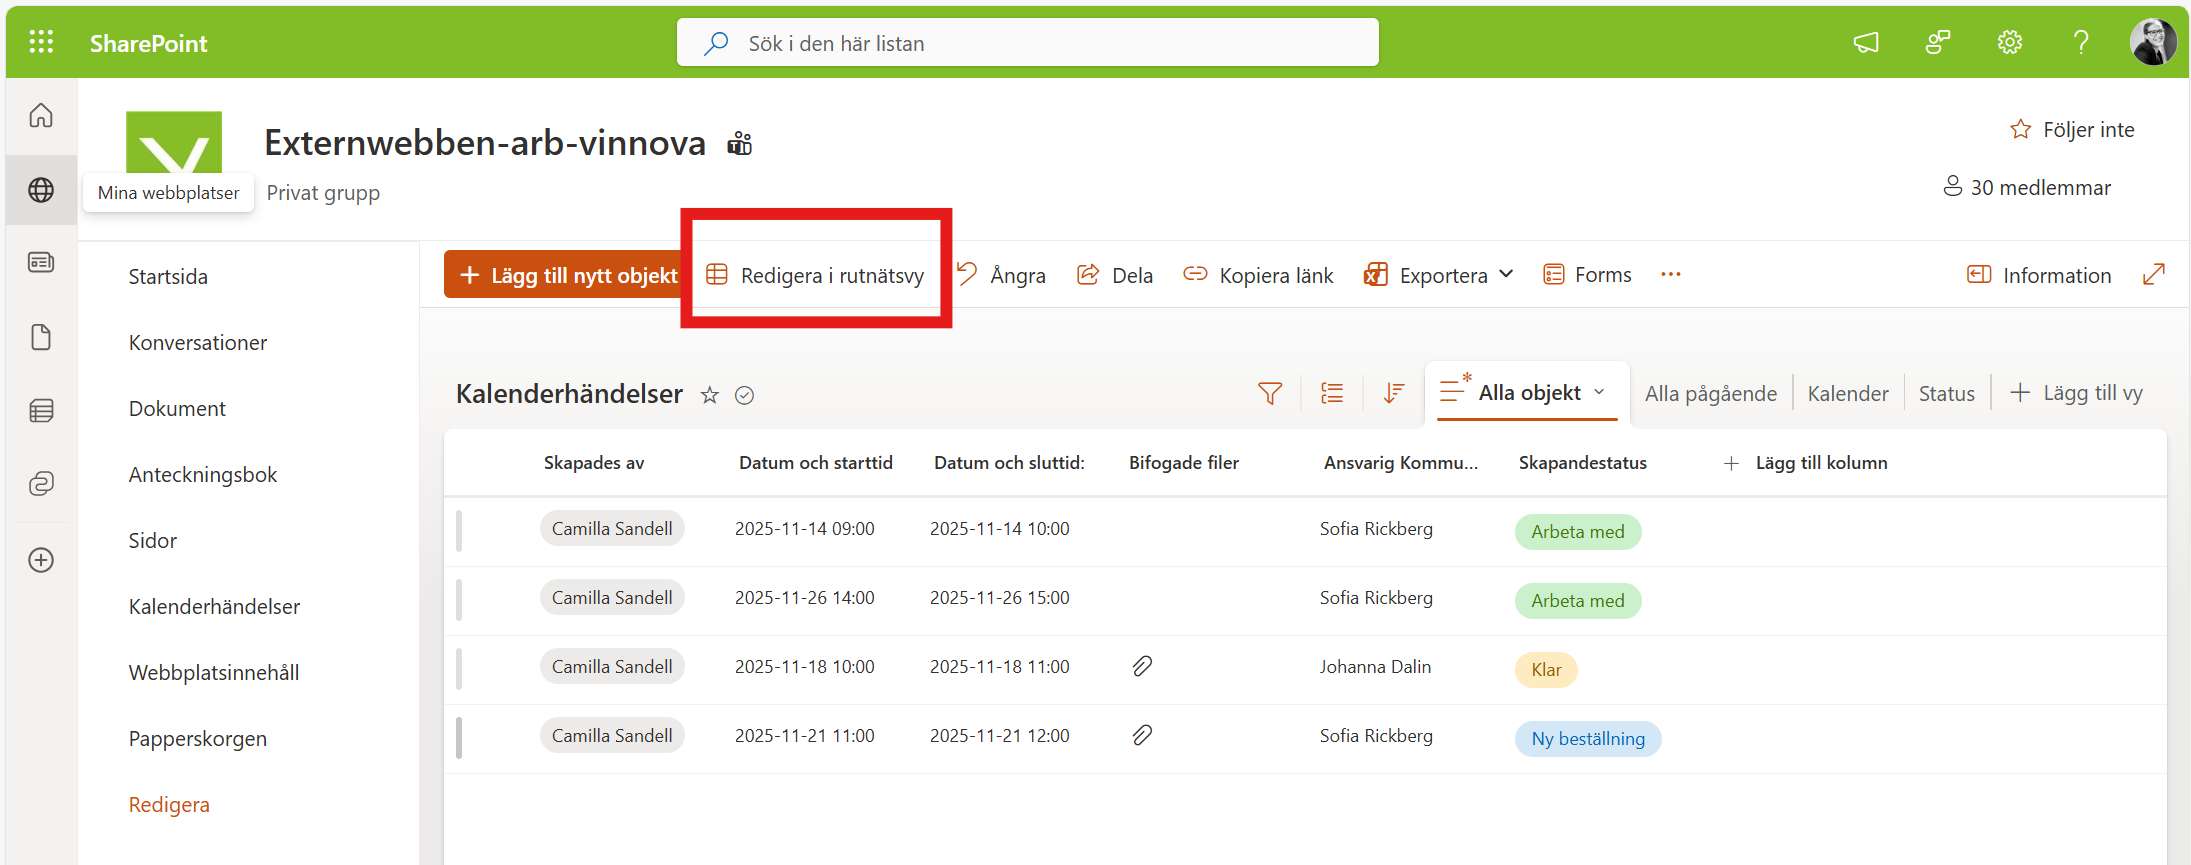Favorite the Kalenderhändelser list star
The image size is (2191, 865).
(x=709, y=395)
